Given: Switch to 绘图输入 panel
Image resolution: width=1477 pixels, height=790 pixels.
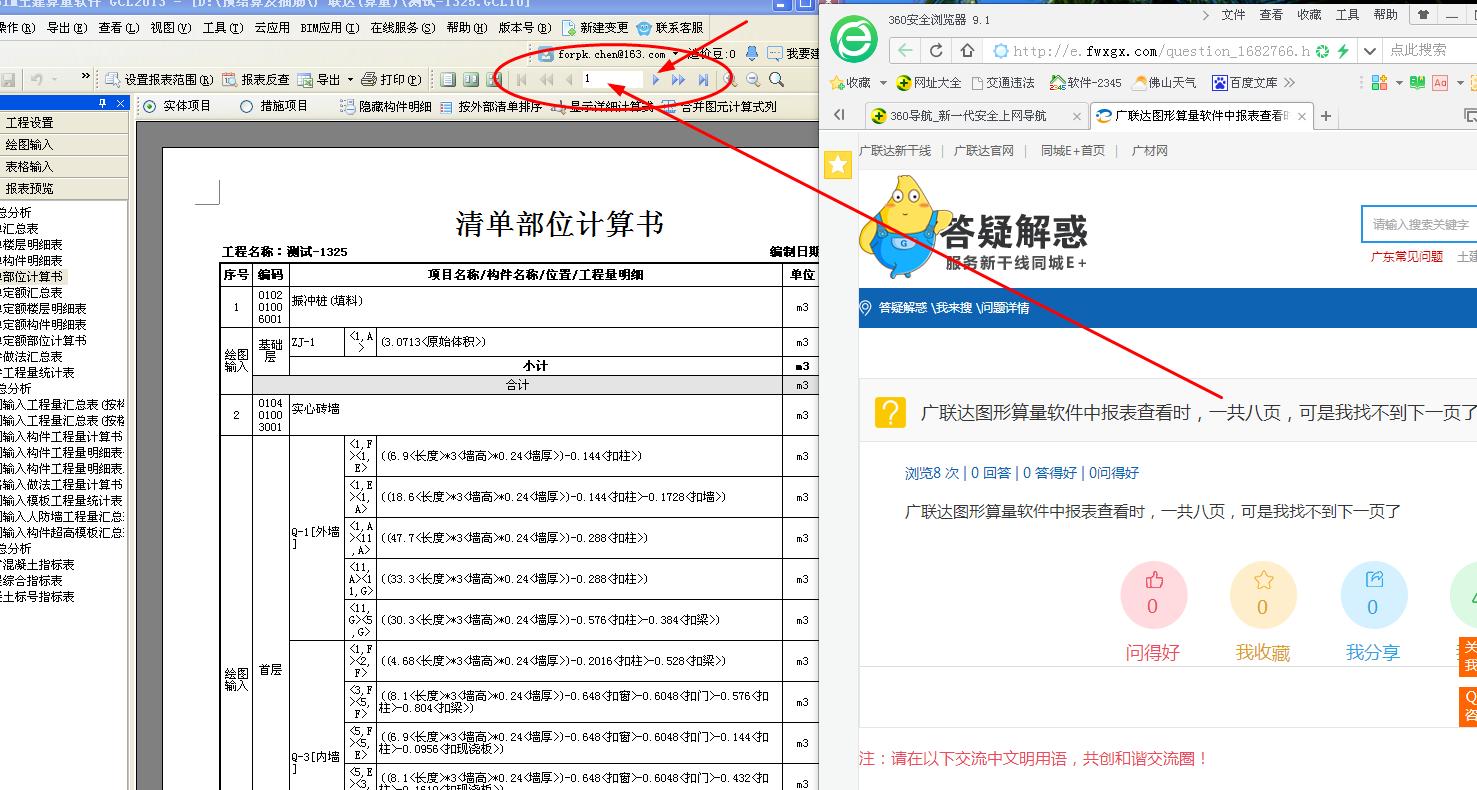Looking at the screenshot, I should tap(64, 144).
